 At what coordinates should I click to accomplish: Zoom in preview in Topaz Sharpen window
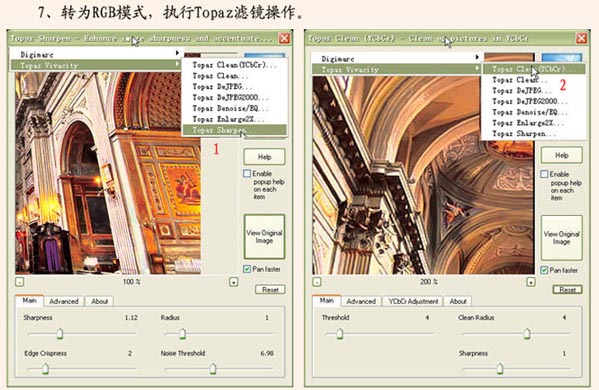coord(233,282)
